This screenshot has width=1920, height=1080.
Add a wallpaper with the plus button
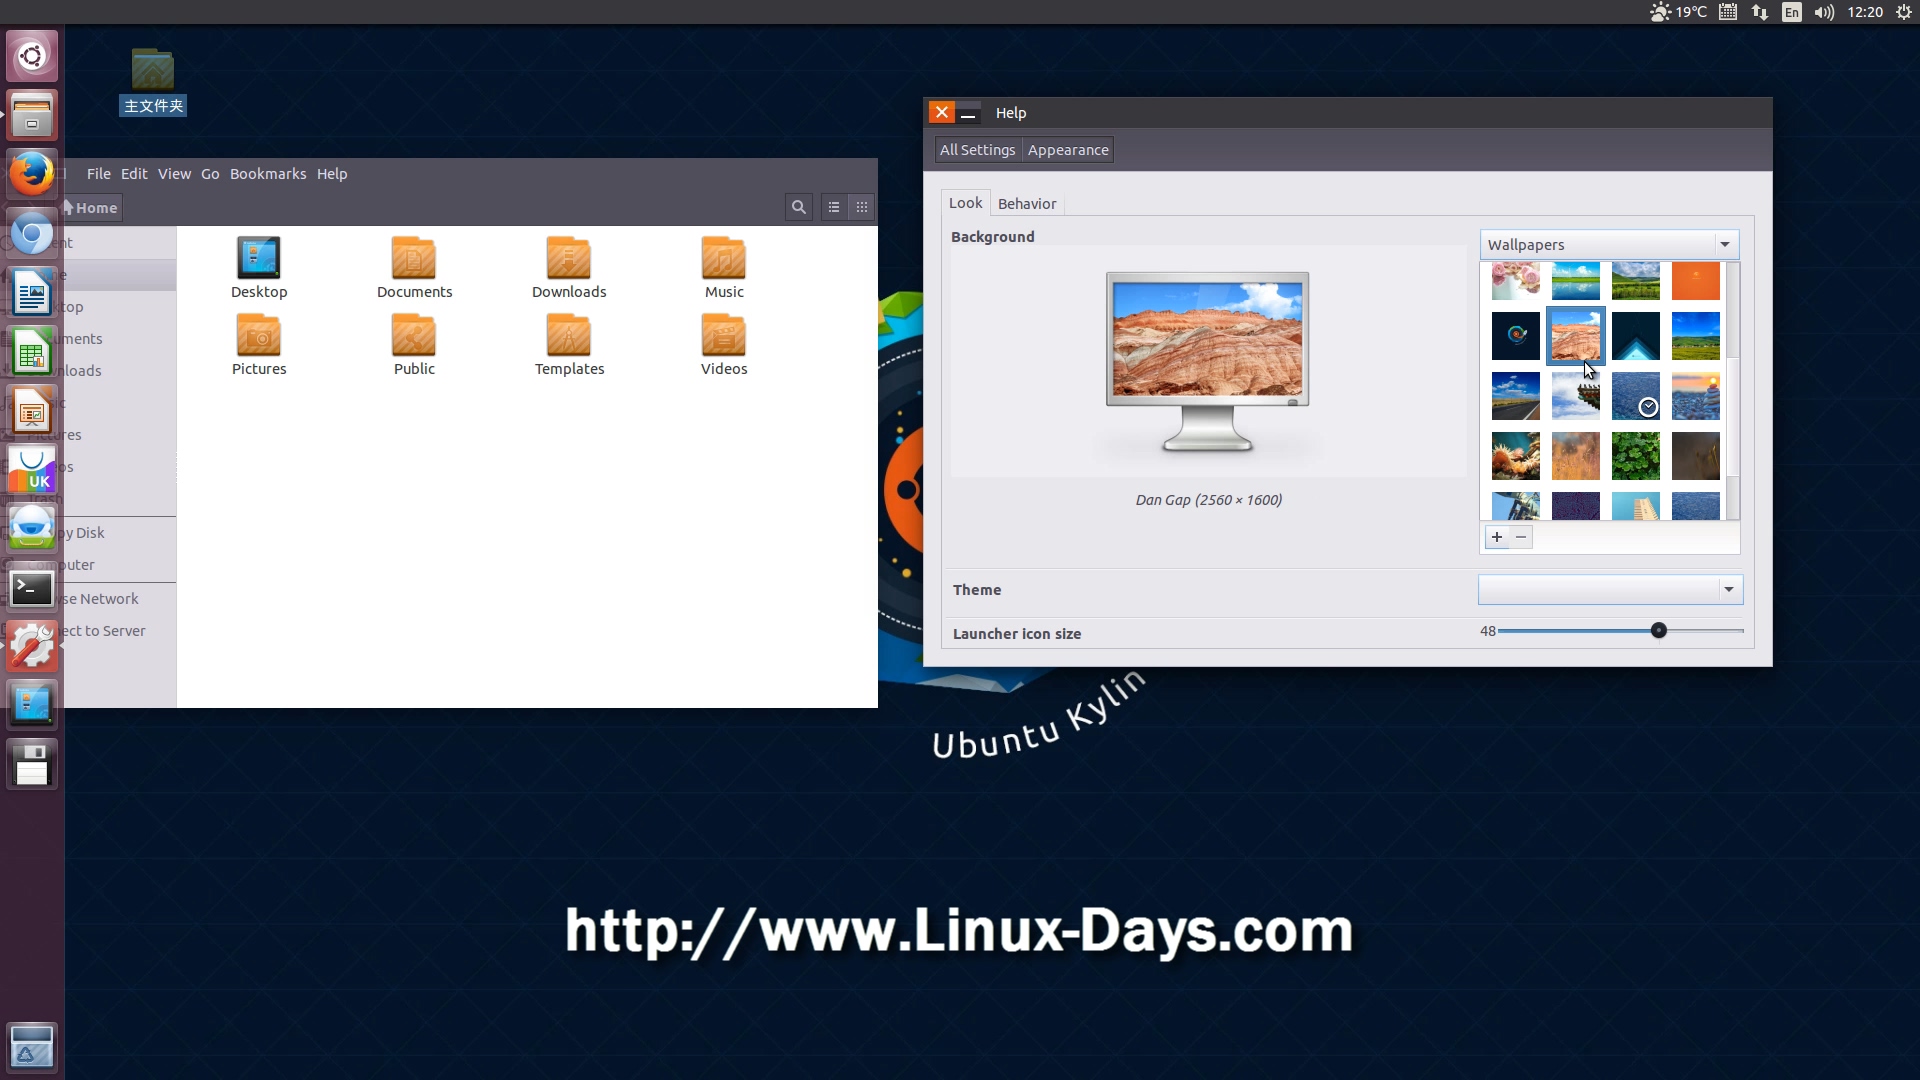click(1497, 537)
